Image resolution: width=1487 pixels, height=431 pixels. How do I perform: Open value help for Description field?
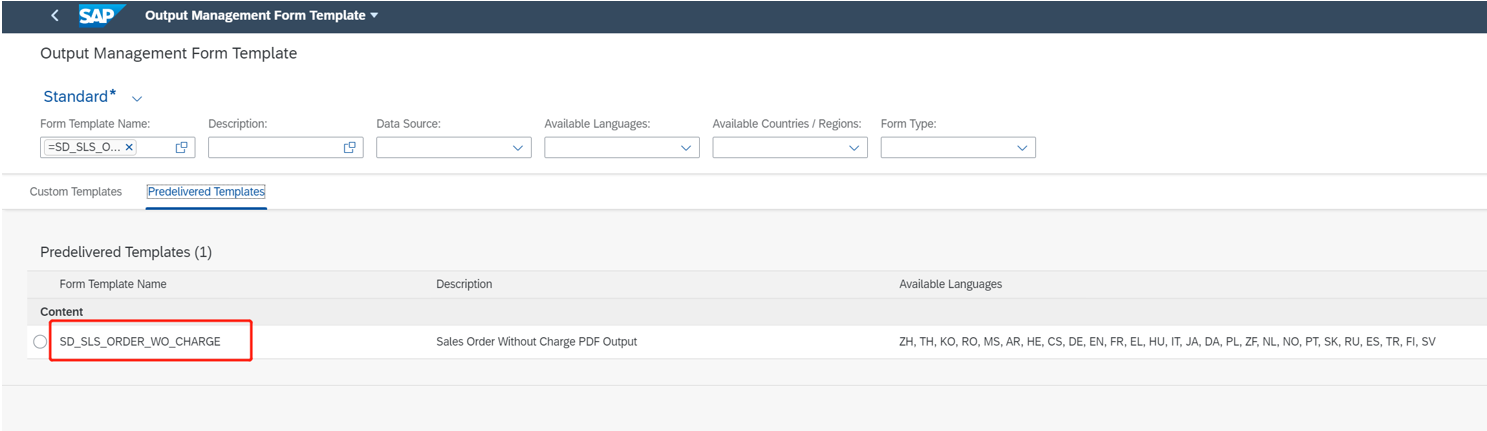tap(350, 147)
